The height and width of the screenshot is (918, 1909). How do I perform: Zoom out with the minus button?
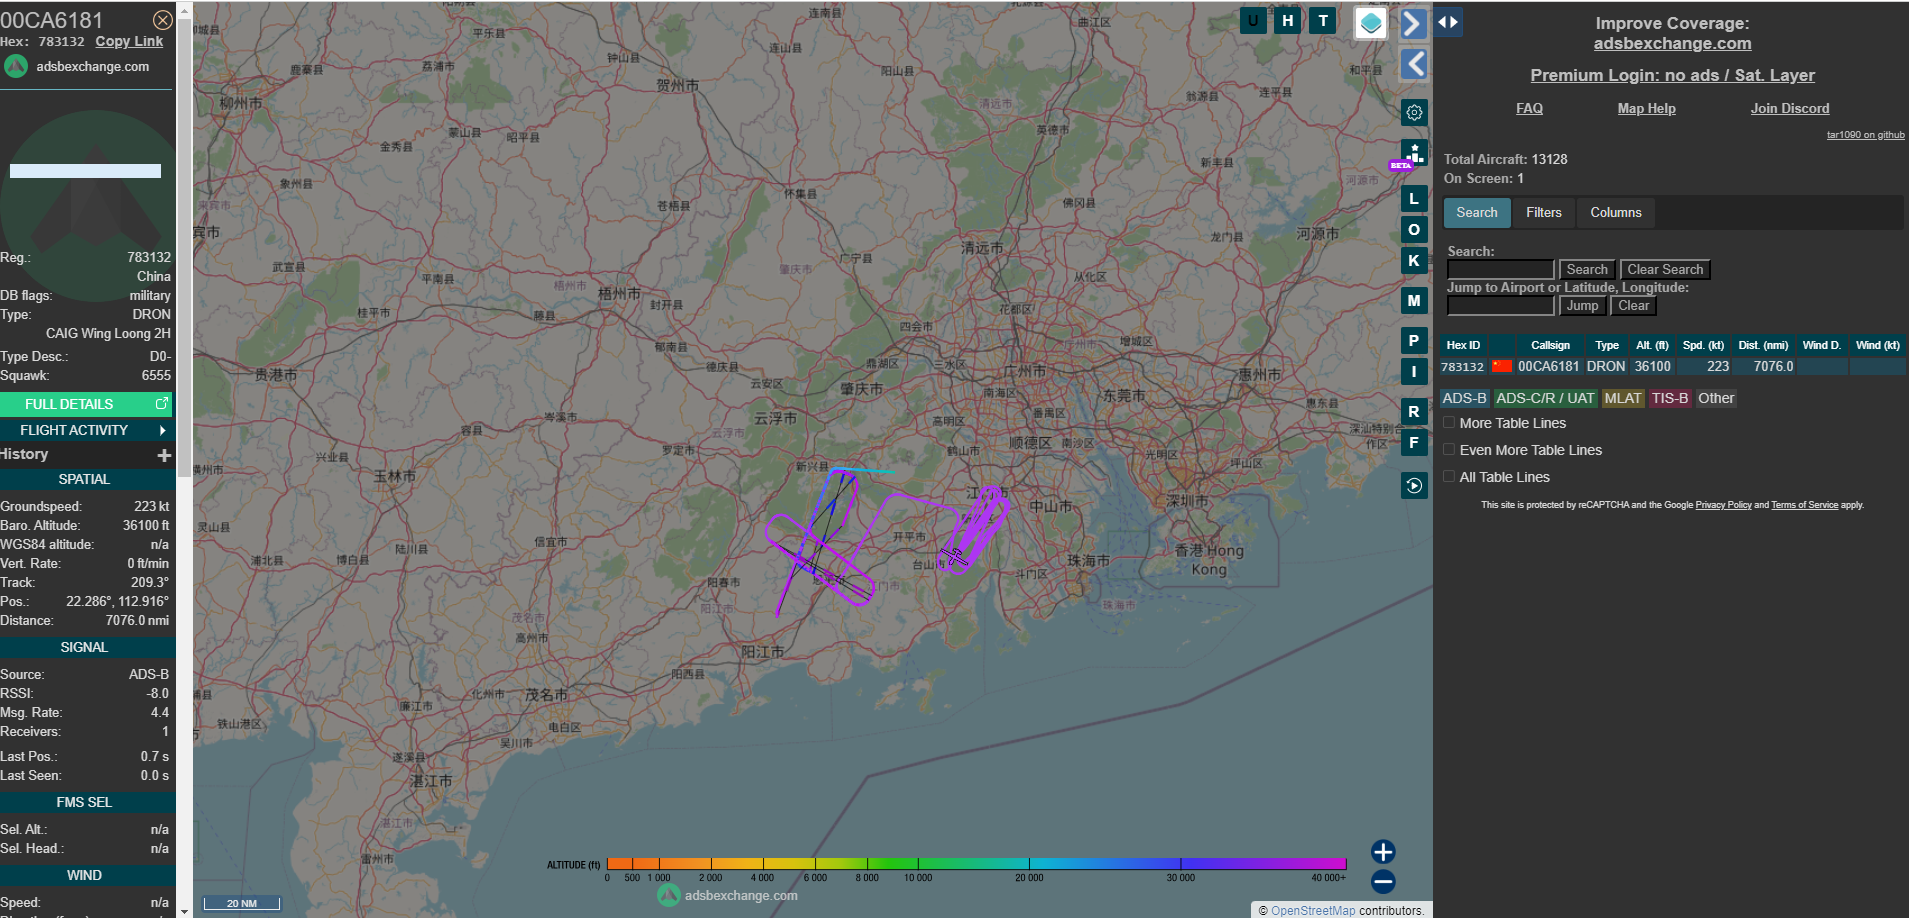(x=1383, y=882)
